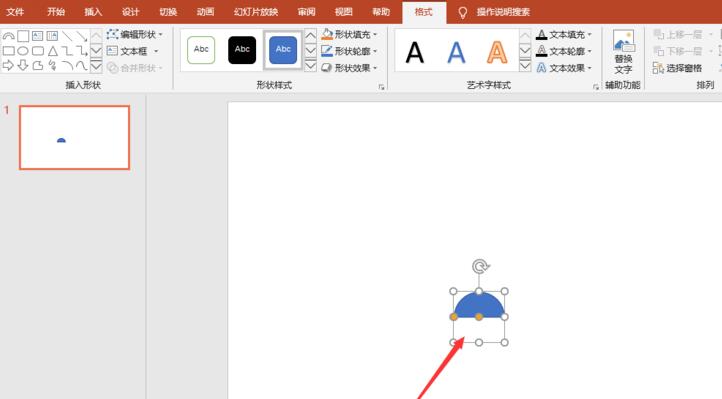Apply the black A WordArt style

tap(414, 52)
